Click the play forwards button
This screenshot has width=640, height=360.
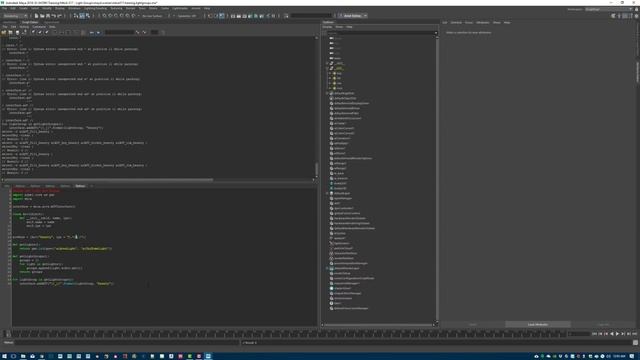(617, 334)
